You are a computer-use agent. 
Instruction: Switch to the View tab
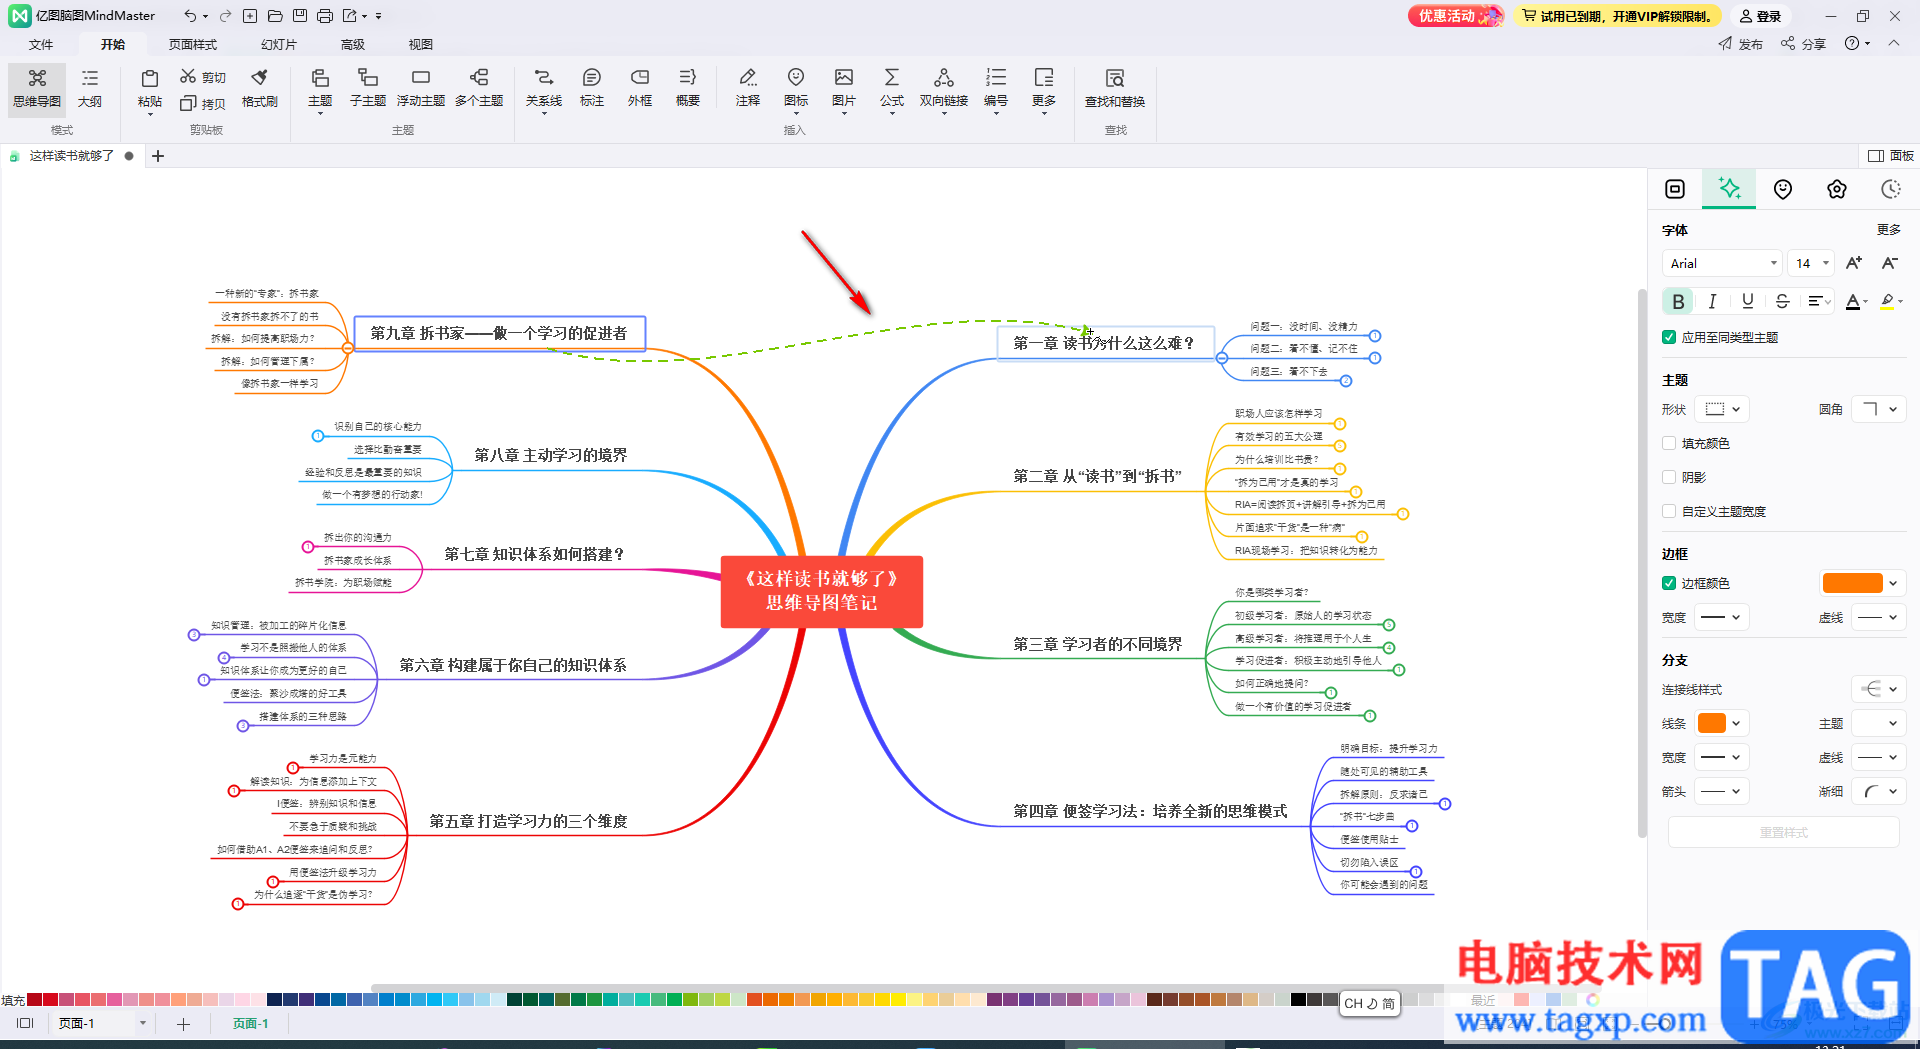421,44
